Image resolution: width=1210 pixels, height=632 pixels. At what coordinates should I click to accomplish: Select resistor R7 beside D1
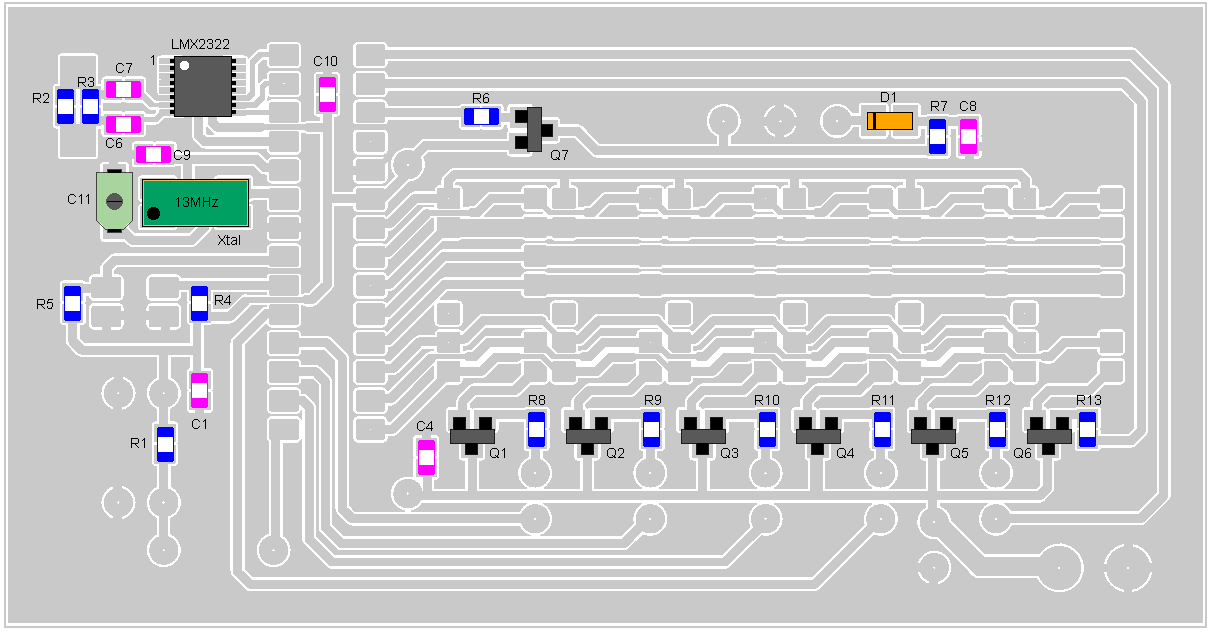937,137
